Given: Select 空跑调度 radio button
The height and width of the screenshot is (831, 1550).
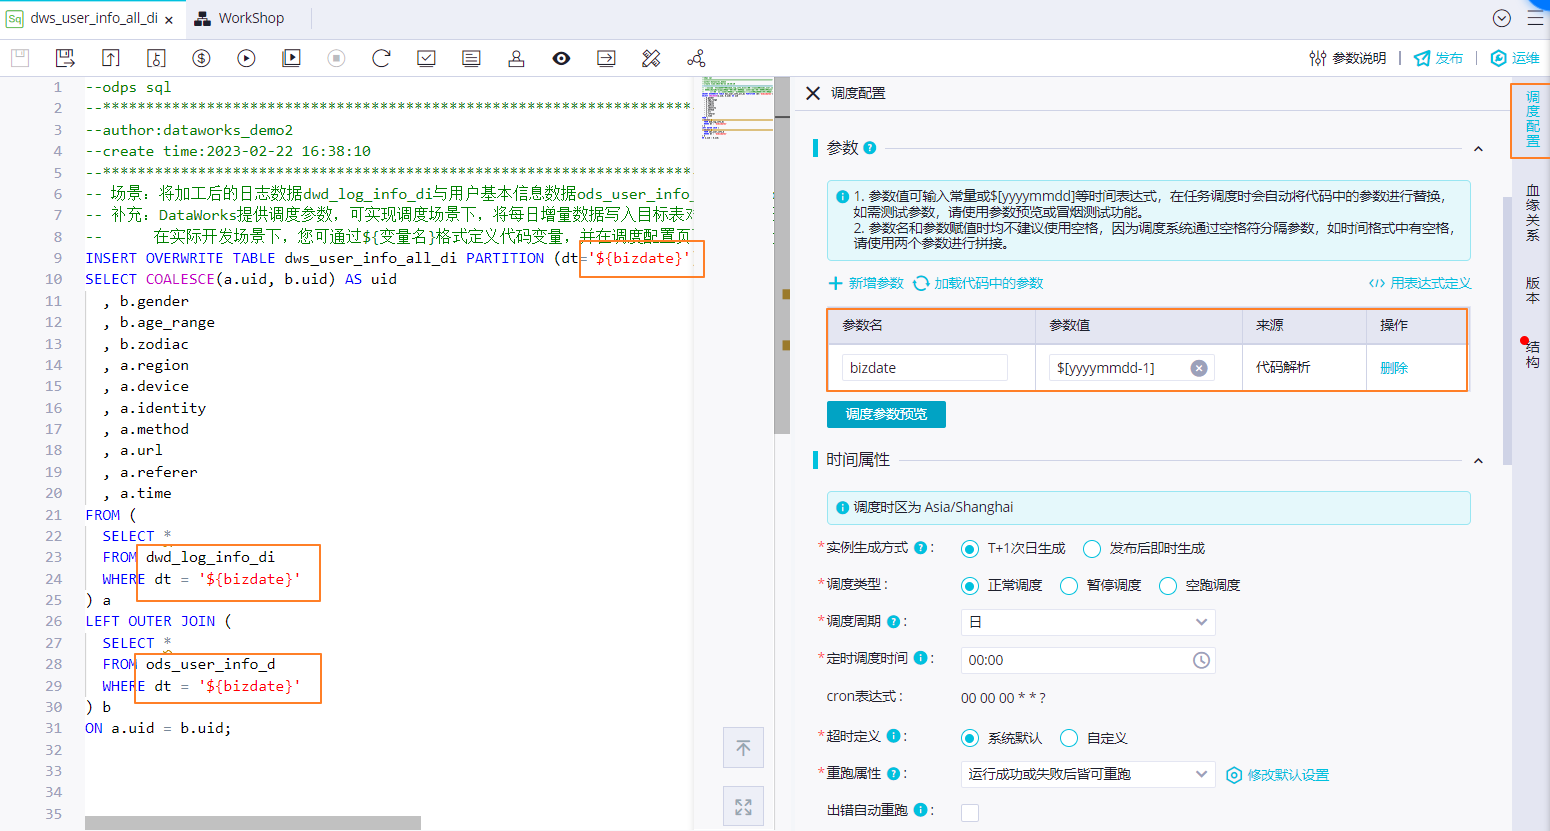Looking at the screenshot, I should click(x=1168, y=585).
